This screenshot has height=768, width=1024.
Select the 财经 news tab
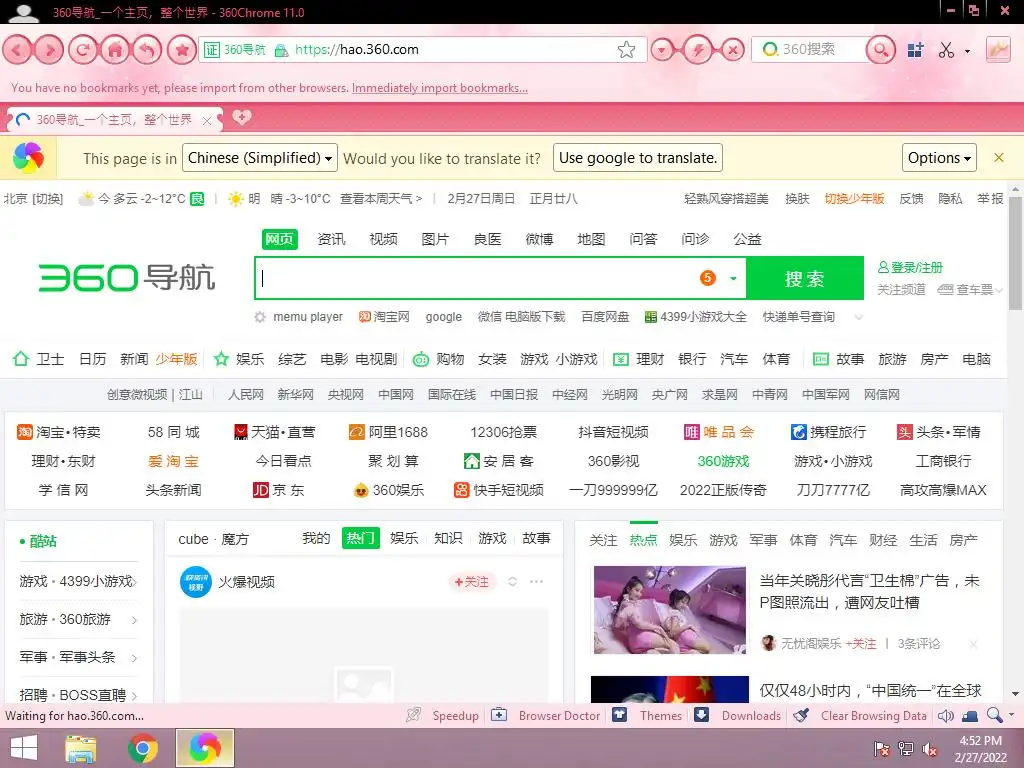[x=883, y=540]
